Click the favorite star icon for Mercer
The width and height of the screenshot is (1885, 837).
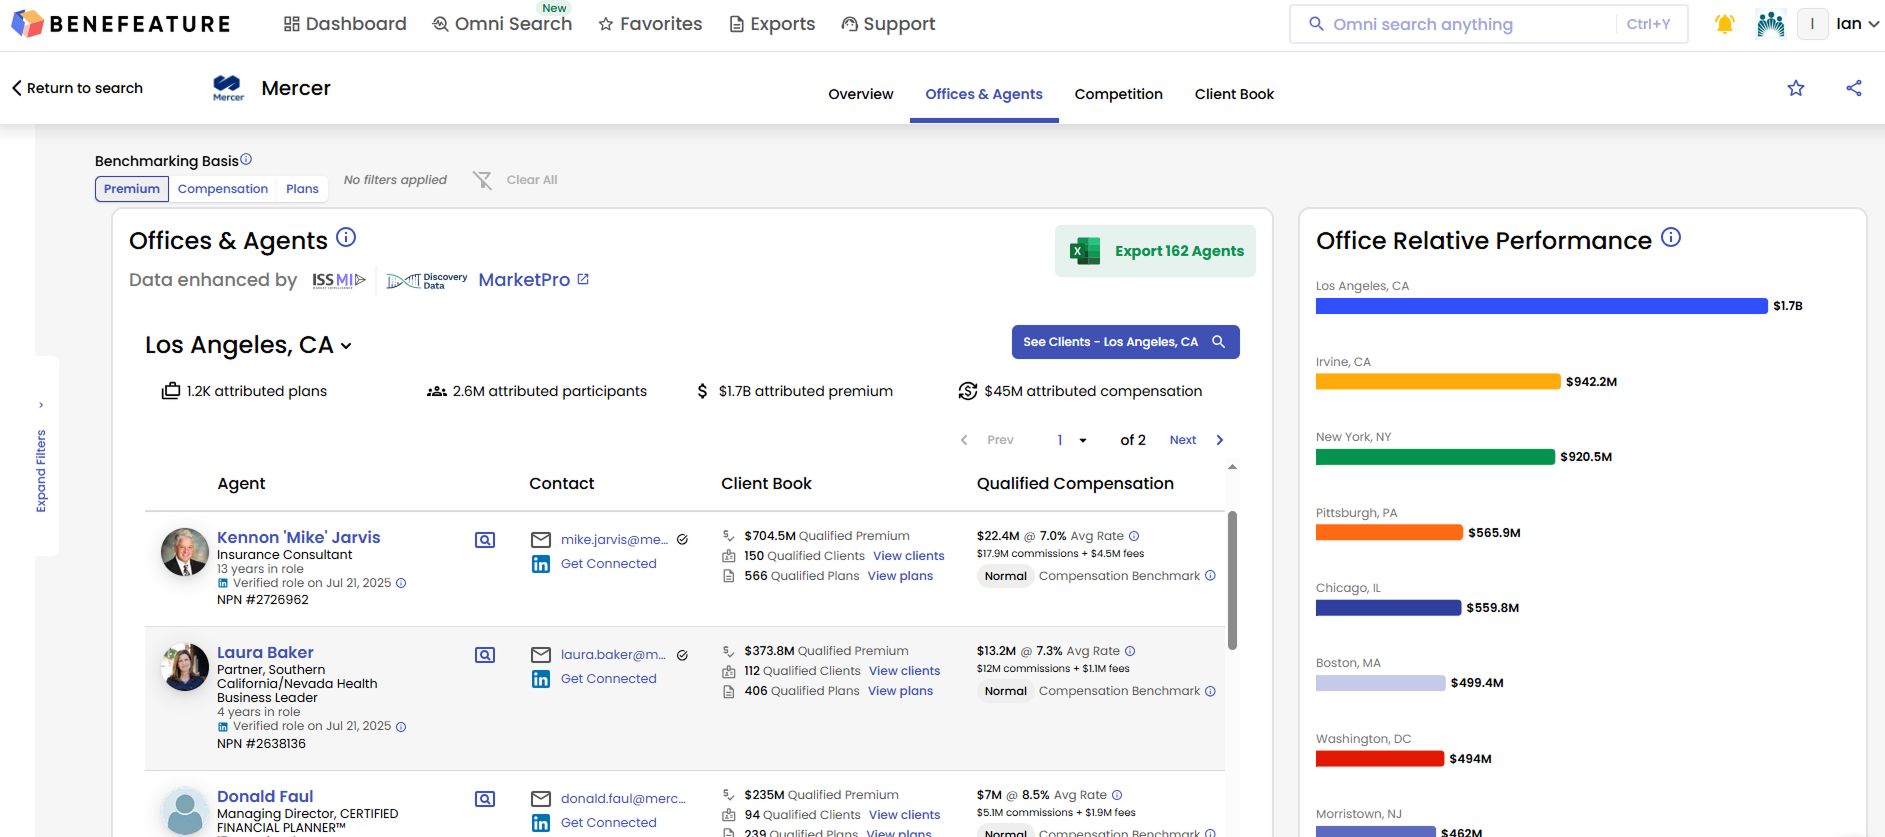(1796, 88)
